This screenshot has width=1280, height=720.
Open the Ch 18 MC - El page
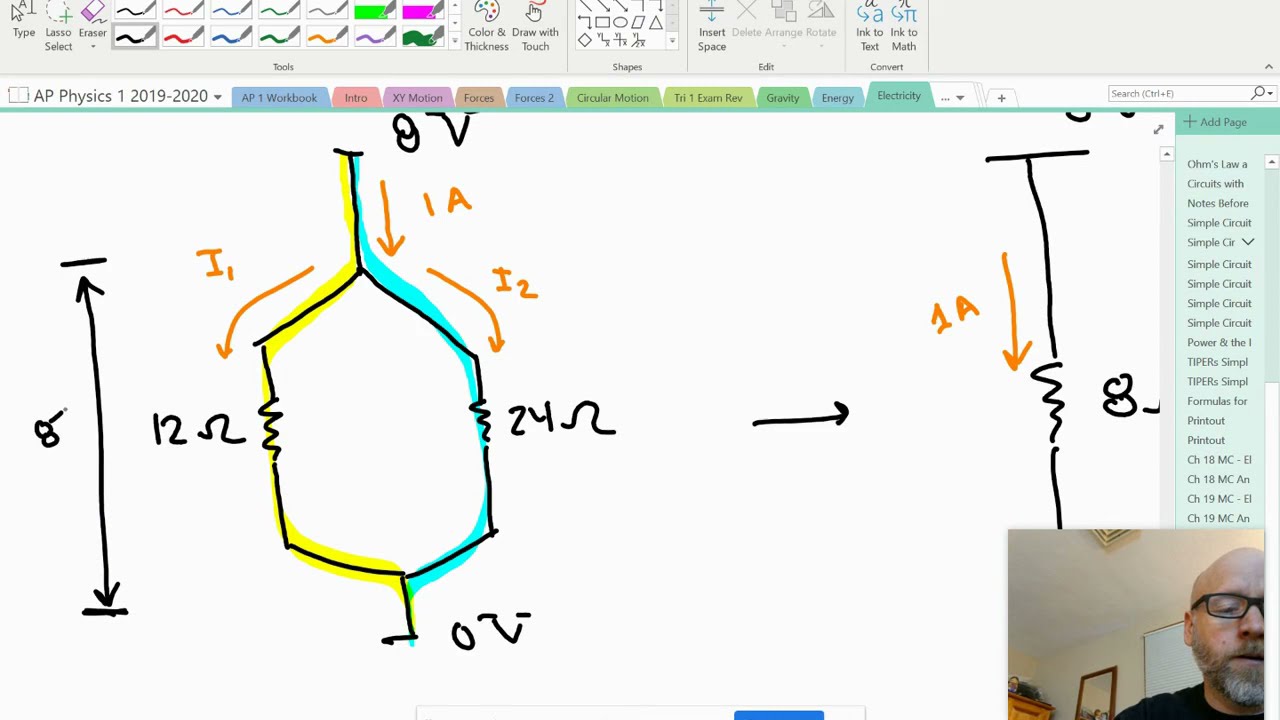[1218, 460]
